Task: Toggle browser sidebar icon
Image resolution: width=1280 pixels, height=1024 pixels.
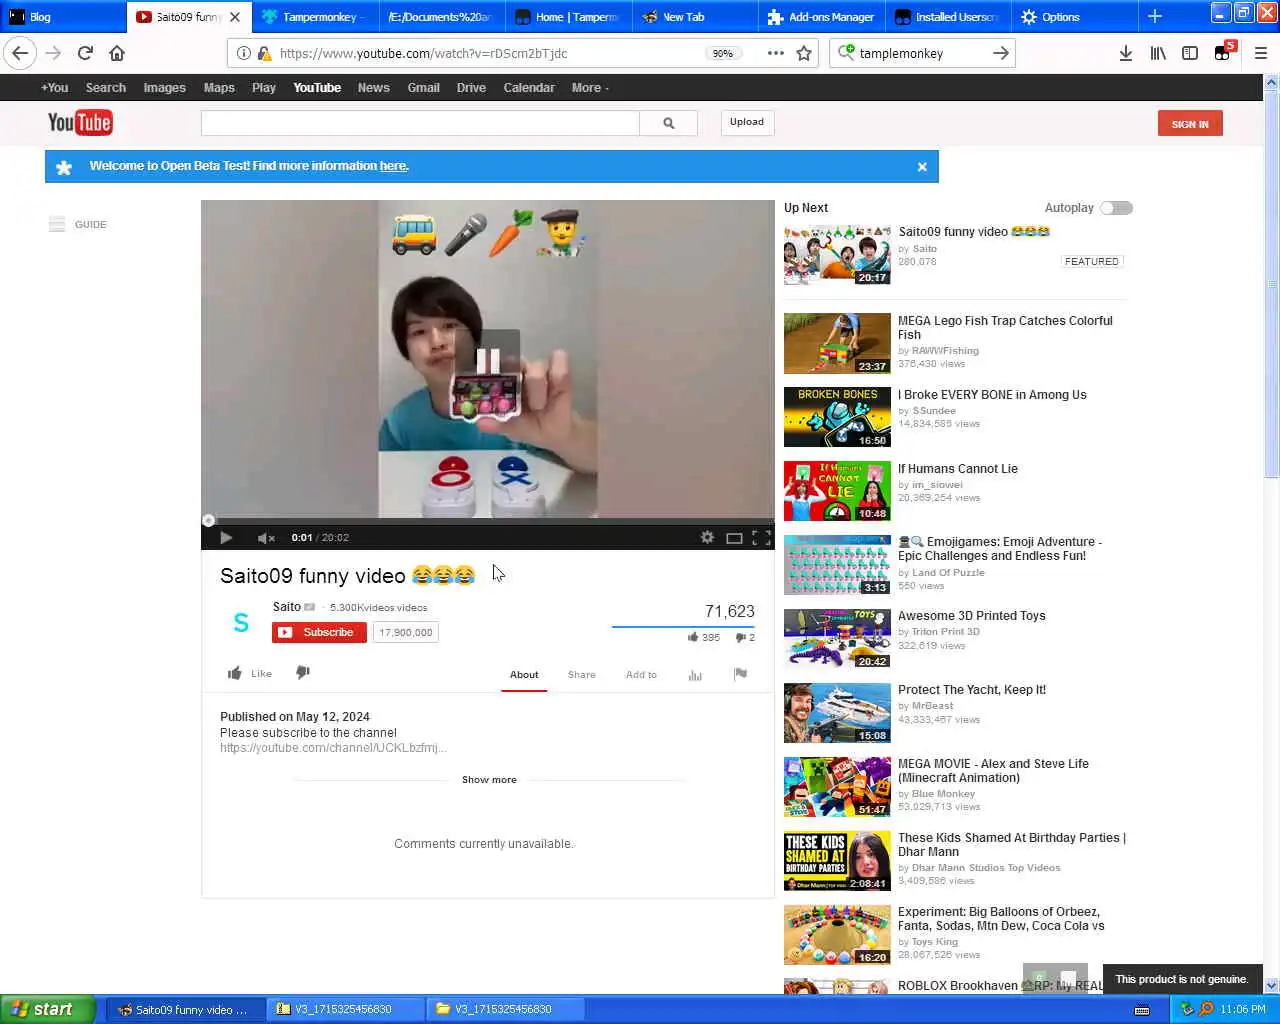Action: click(1190, 53)
